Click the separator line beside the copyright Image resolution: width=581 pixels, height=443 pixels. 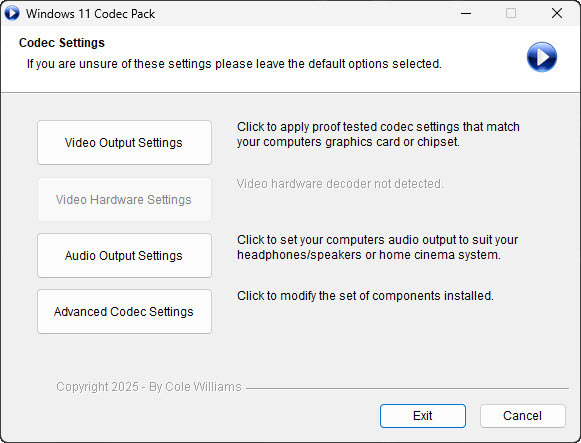(x=408, y=389)
